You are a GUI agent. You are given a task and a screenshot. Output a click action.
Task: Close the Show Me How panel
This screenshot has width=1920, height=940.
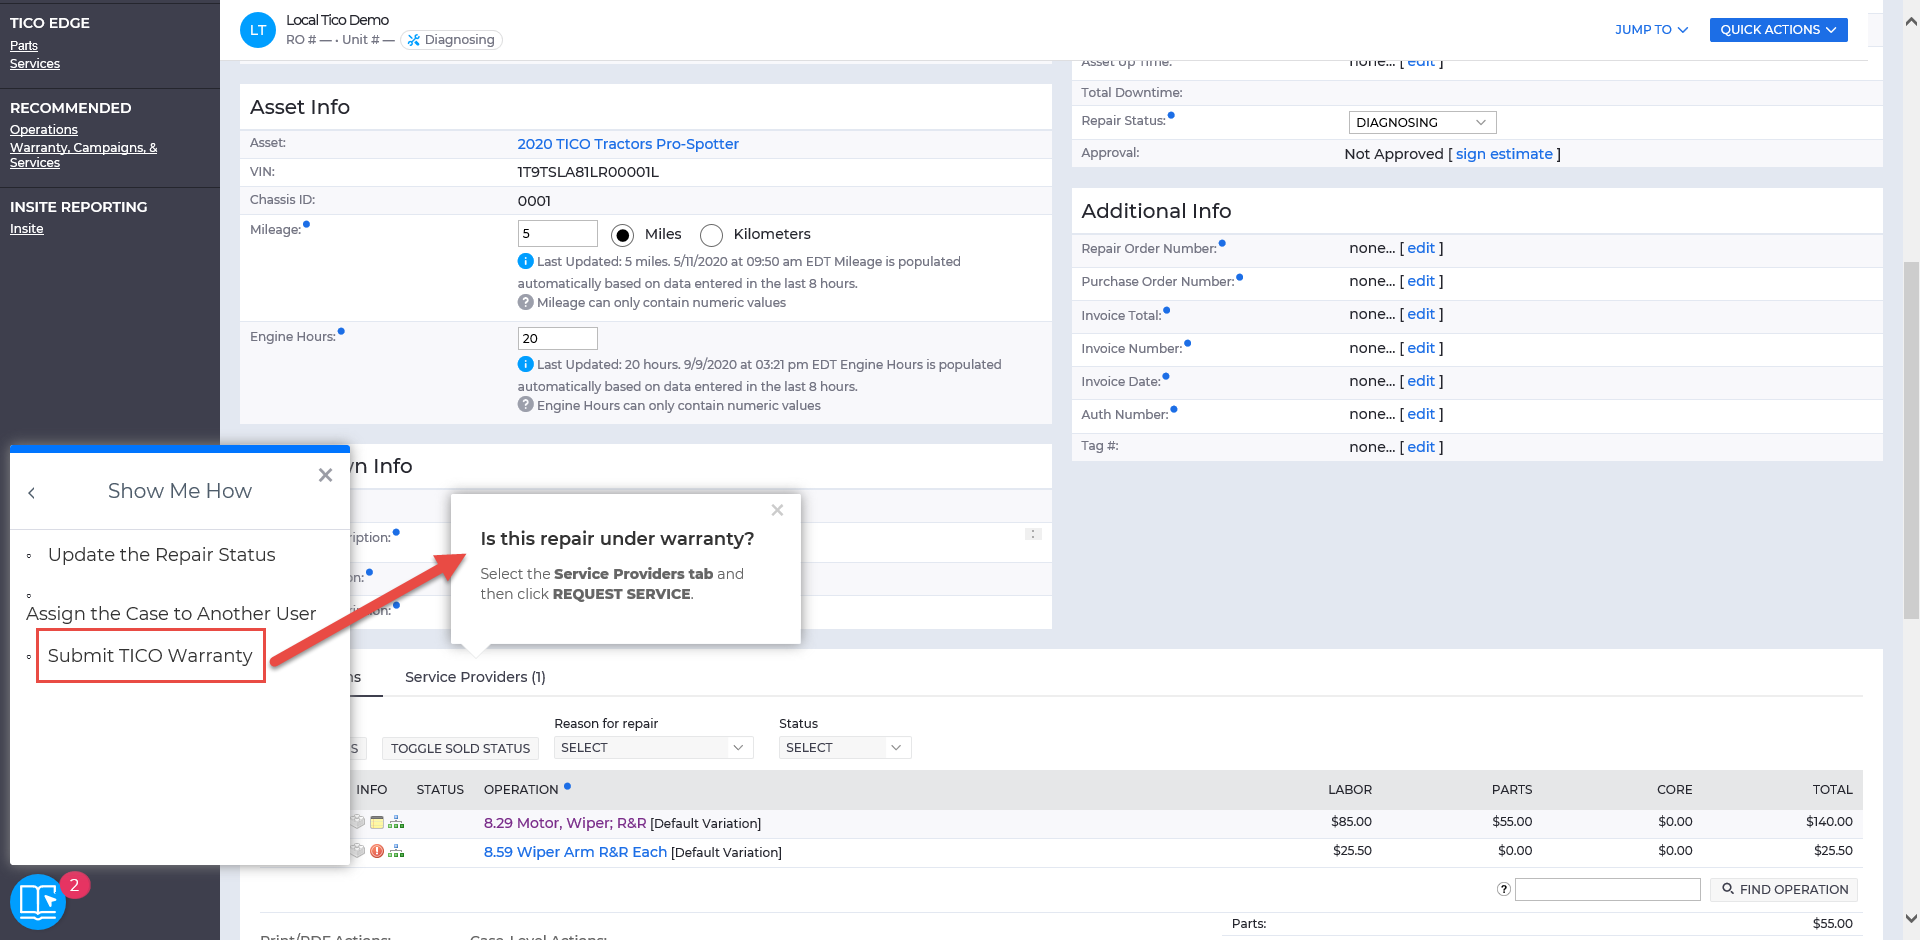pyautogui.click(x=325, y=475)
